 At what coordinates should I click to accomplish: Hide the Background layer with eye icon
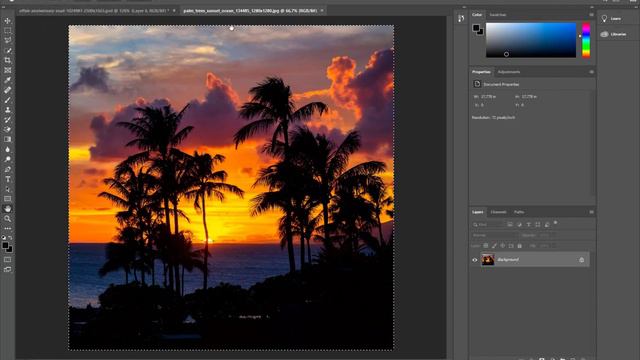[x=475, y=260]
